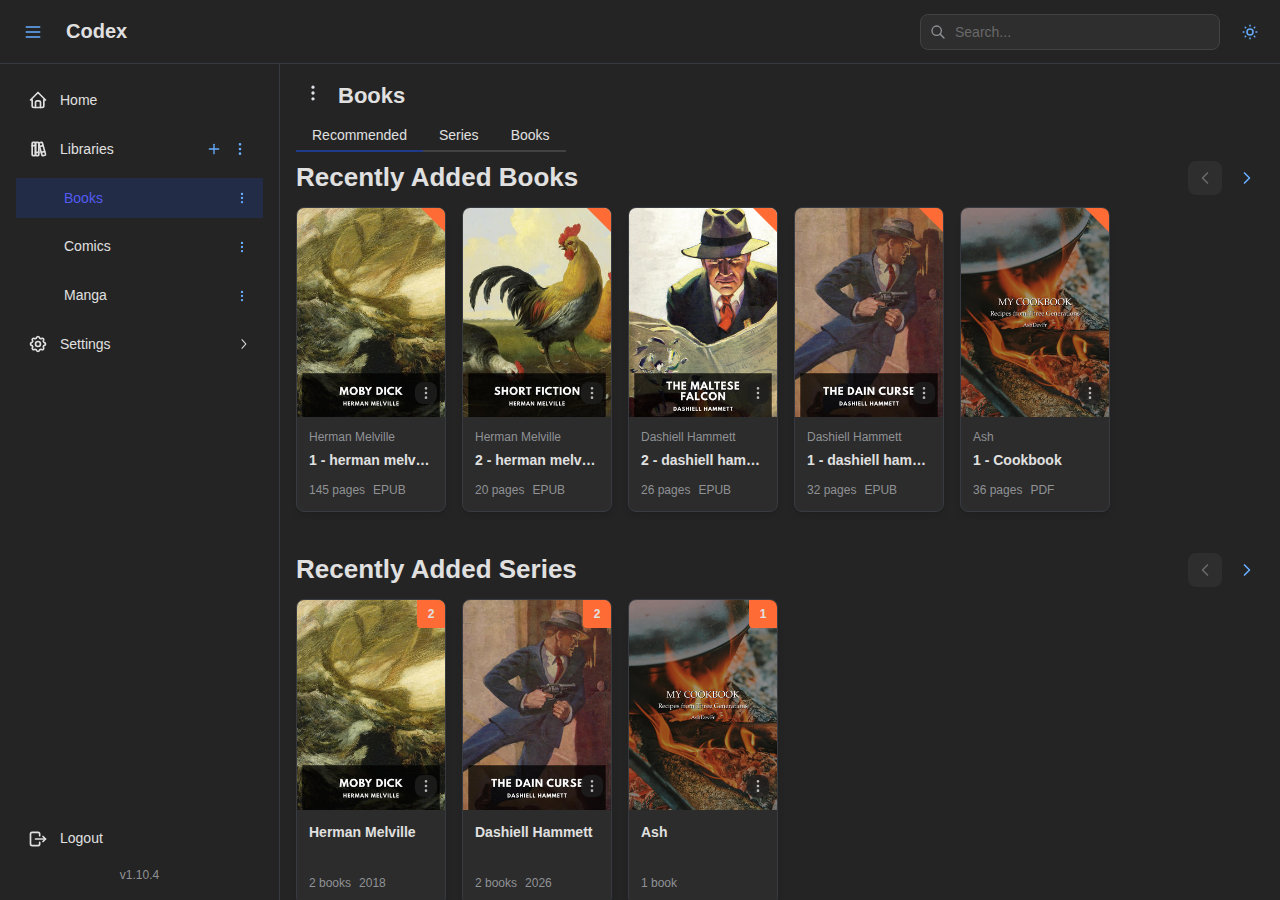This screenshot has width=1280, height=900.
Task: Advance the Recently Added Books carousel
Action: coord(1246,178)
